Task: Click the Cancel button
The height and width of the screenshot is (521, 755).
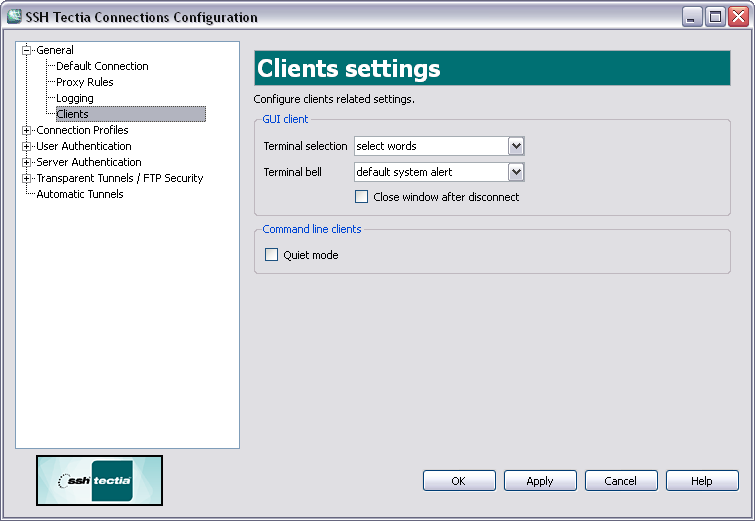Action: 621,481
